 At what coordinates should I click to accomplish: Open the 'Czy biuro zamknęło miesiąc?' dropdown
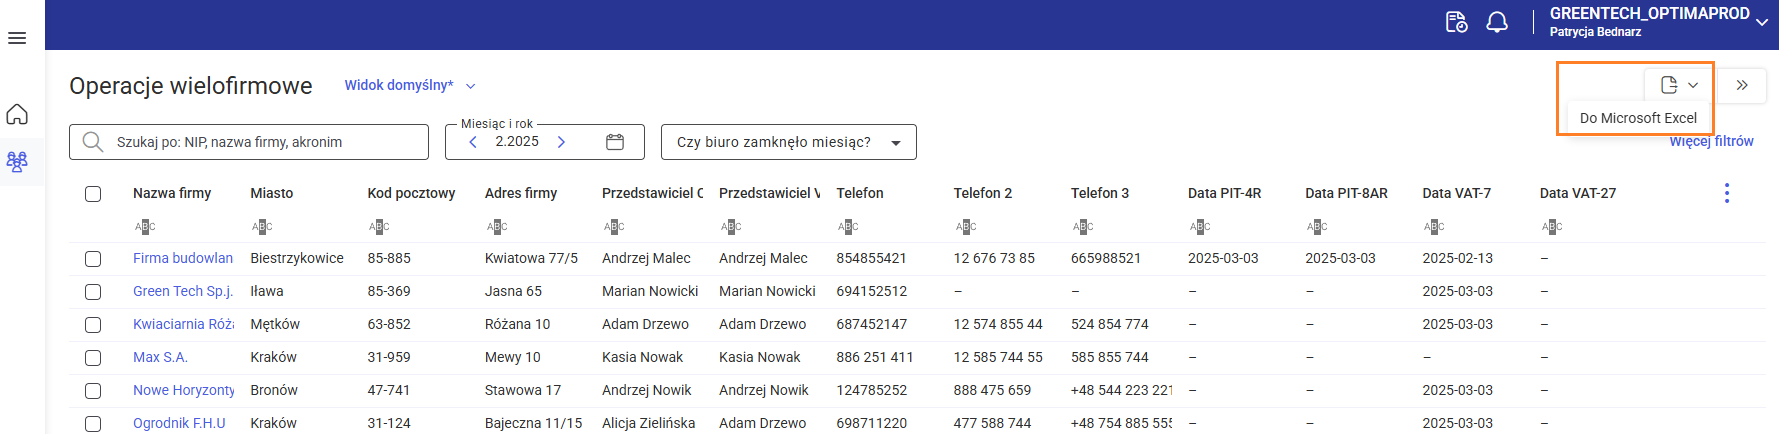[789, 142]
